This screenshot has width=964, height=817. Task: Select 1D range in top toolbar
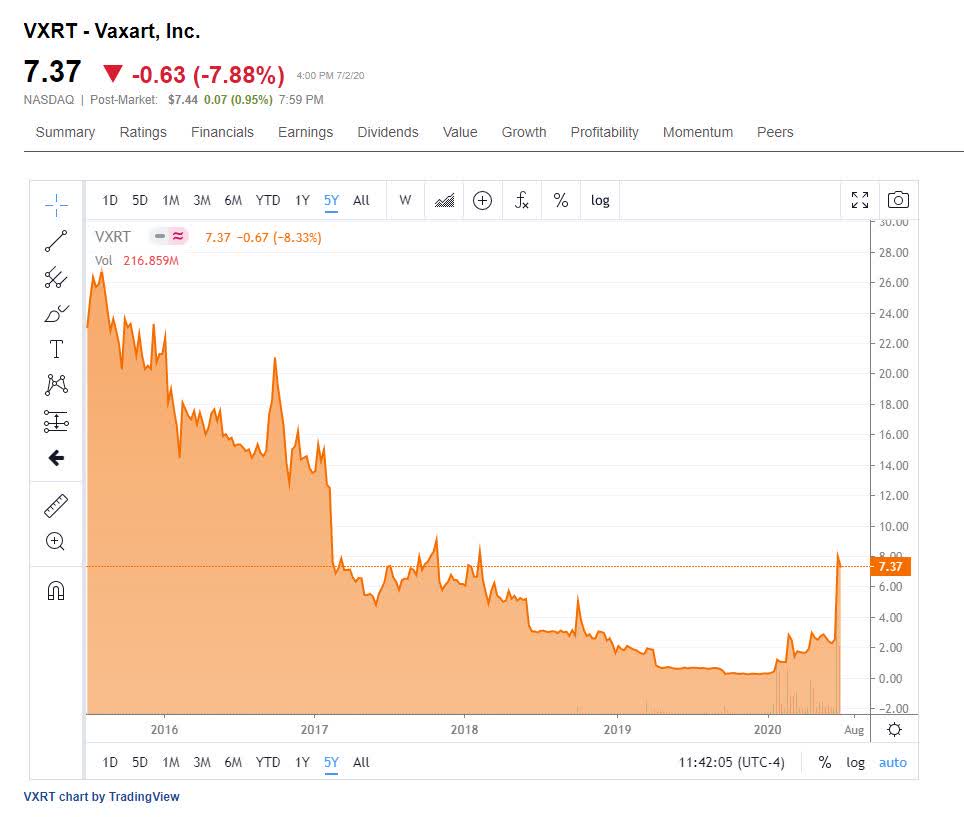pos(110,200)
